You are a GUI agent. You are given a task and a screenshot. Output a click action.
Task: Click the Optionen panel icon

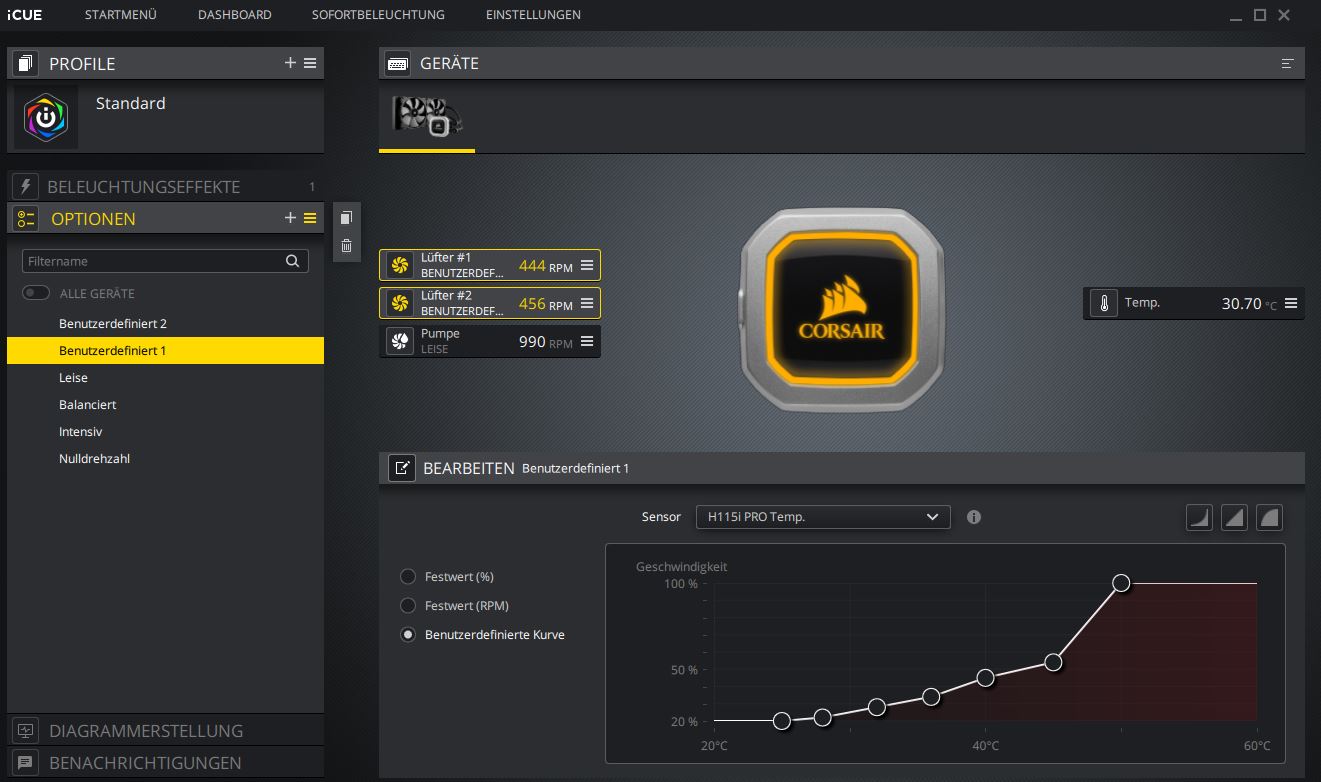(x=26, y=218)
